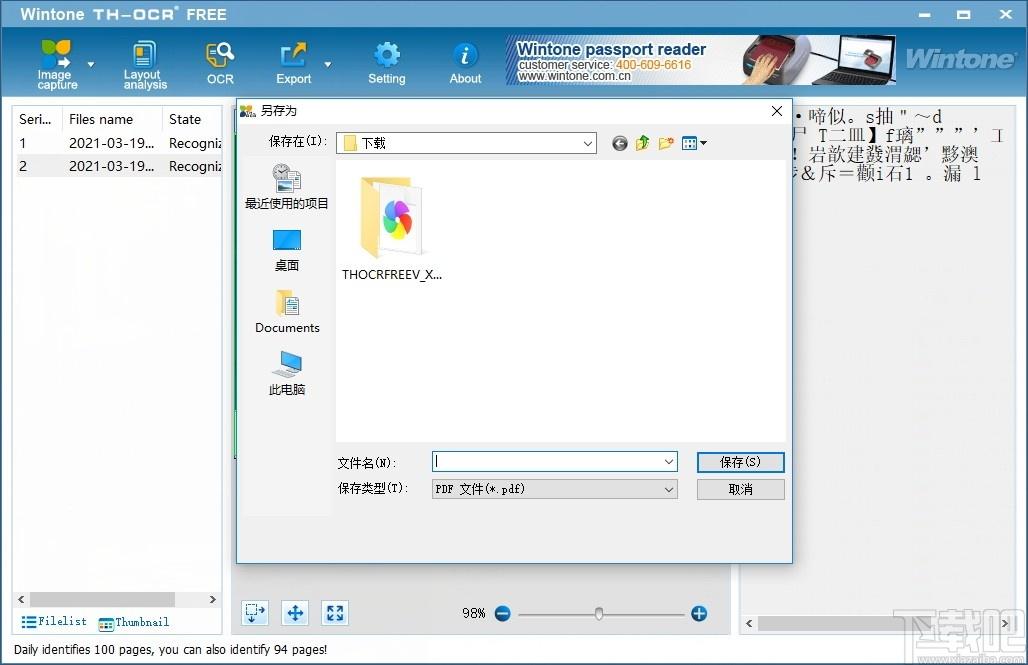Run Layout analysis from the toolbar
This screenshot has height=665, width=1028.
[145, 64]
